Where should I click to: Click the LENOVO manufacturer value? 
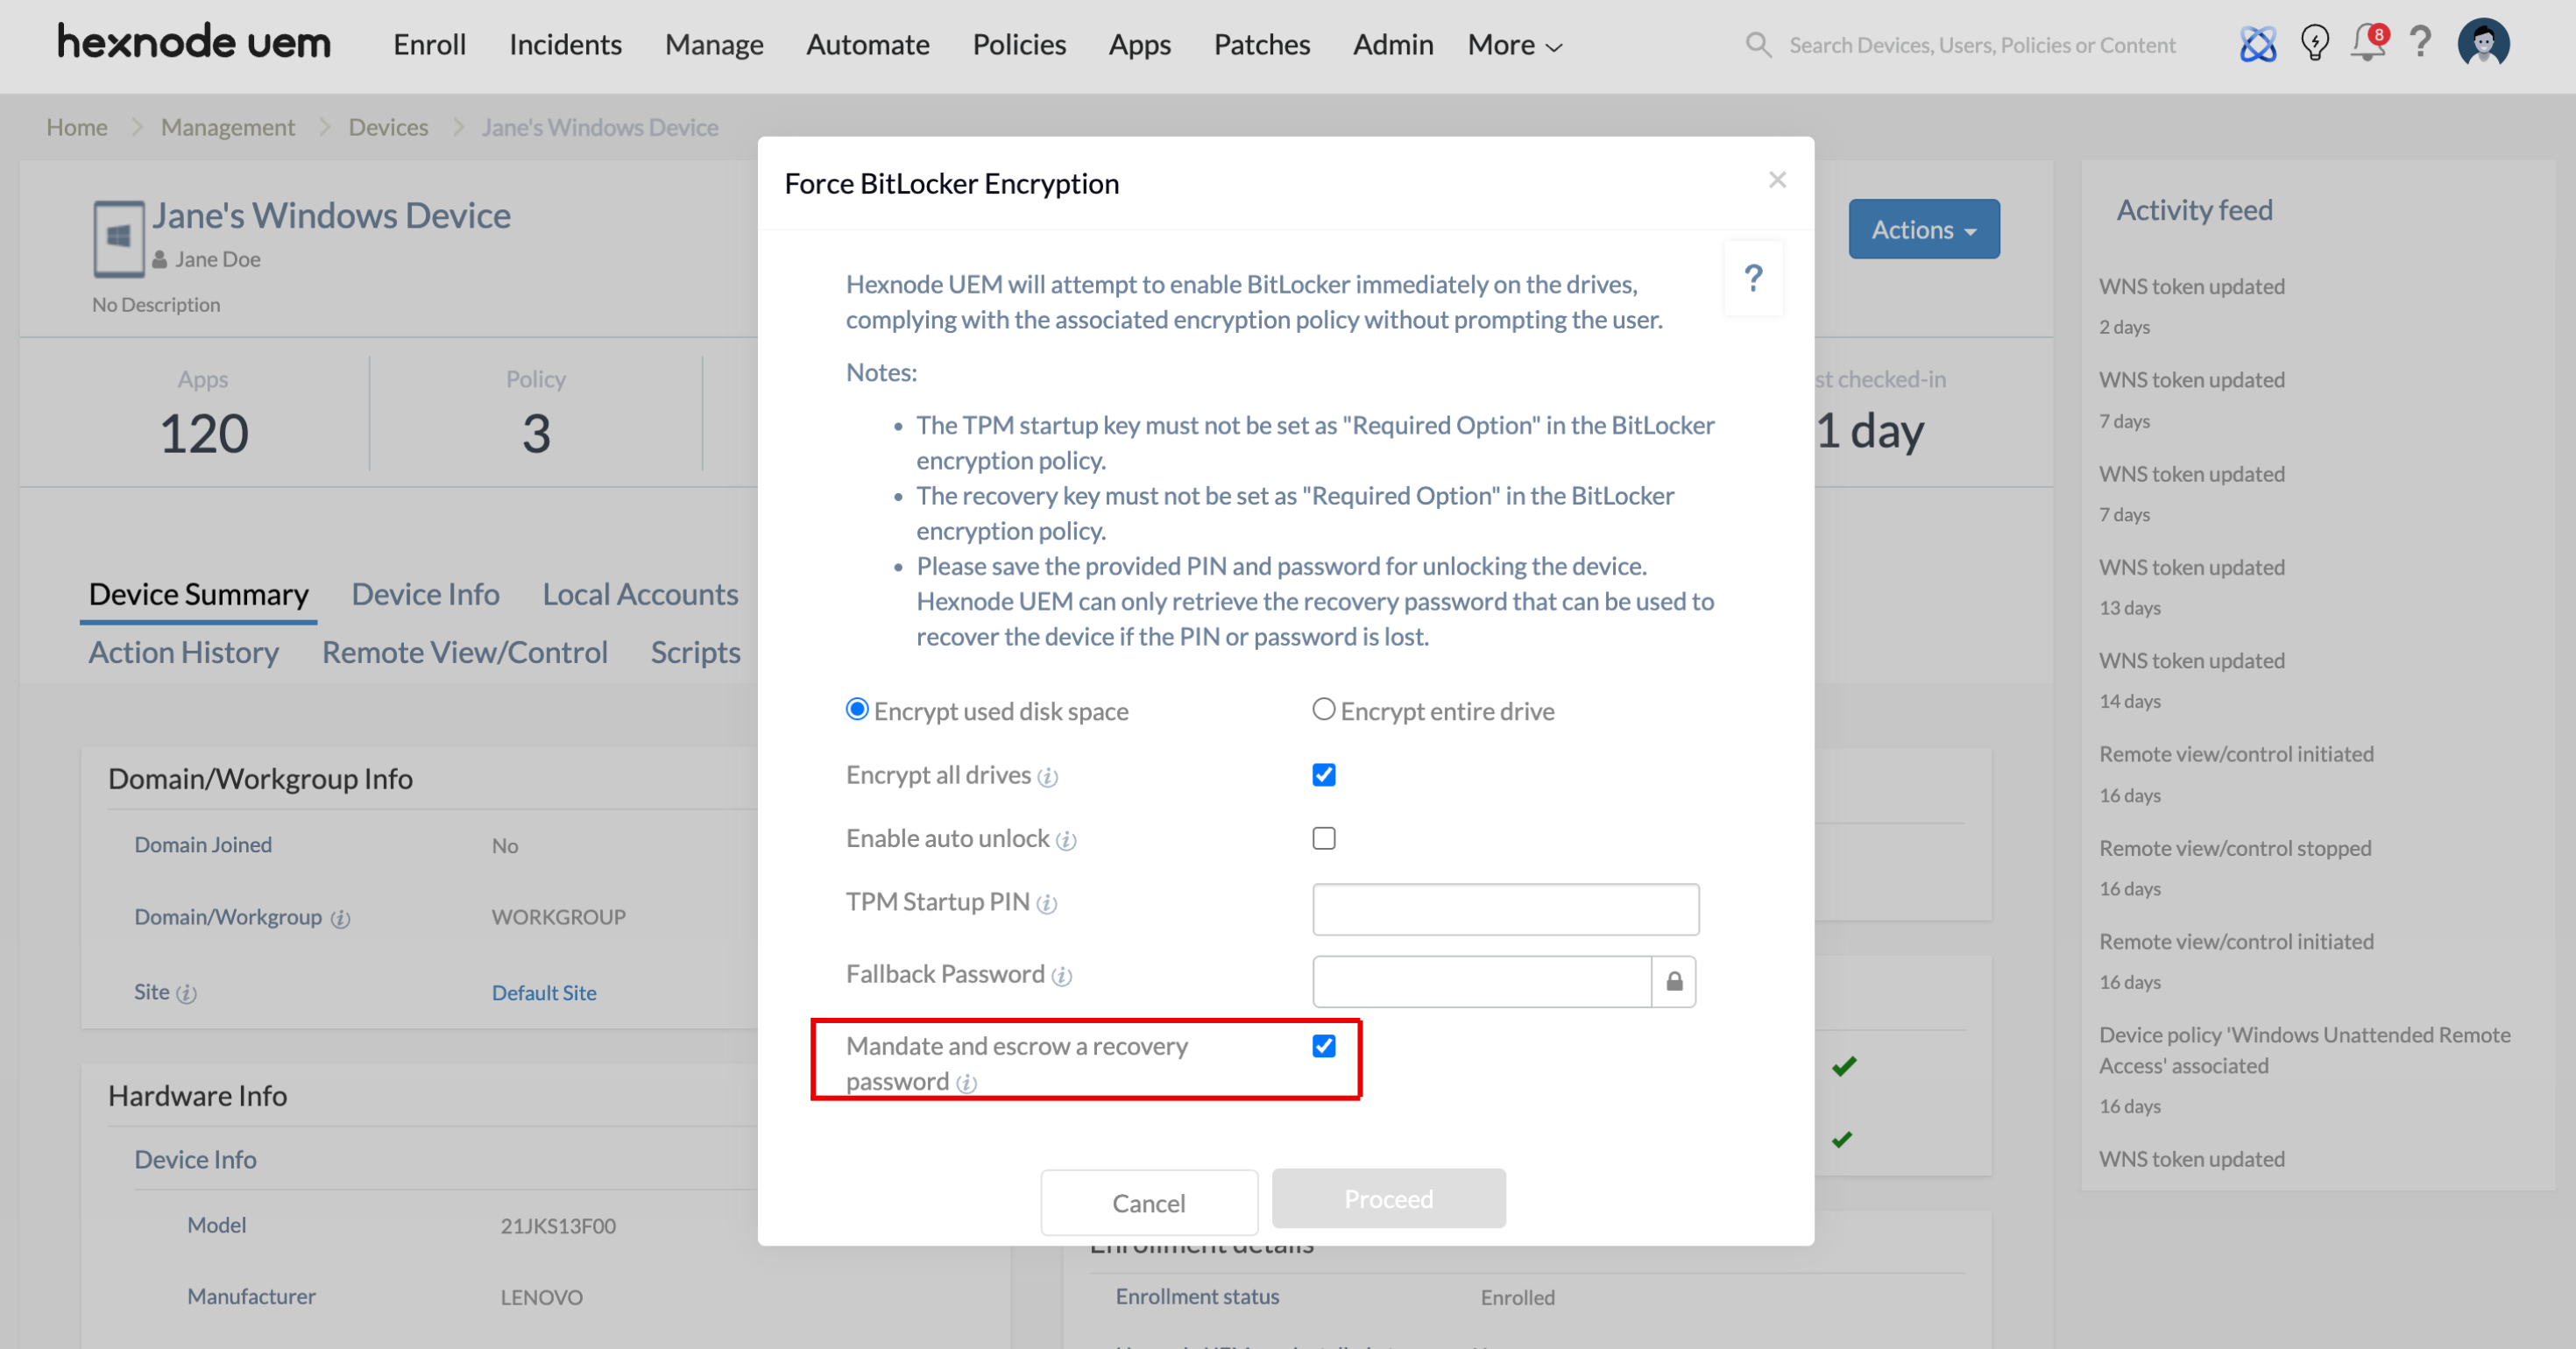(x=541, y=1297)
